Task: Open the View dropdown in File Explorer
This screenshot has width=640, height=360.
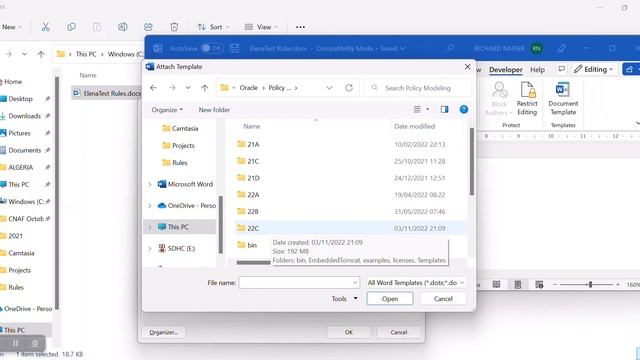Action: [x=261, y=27]
